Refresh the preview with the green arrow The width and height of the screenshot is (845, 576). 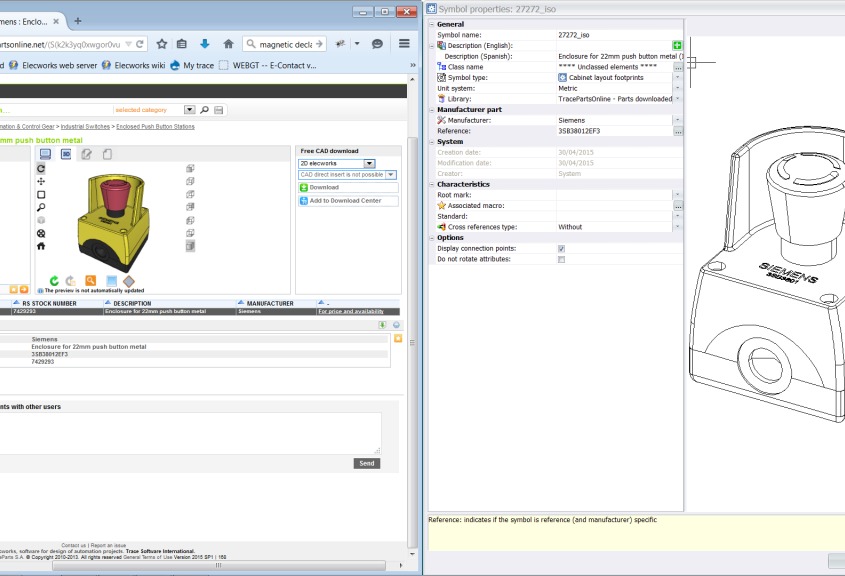pos(54,281)
